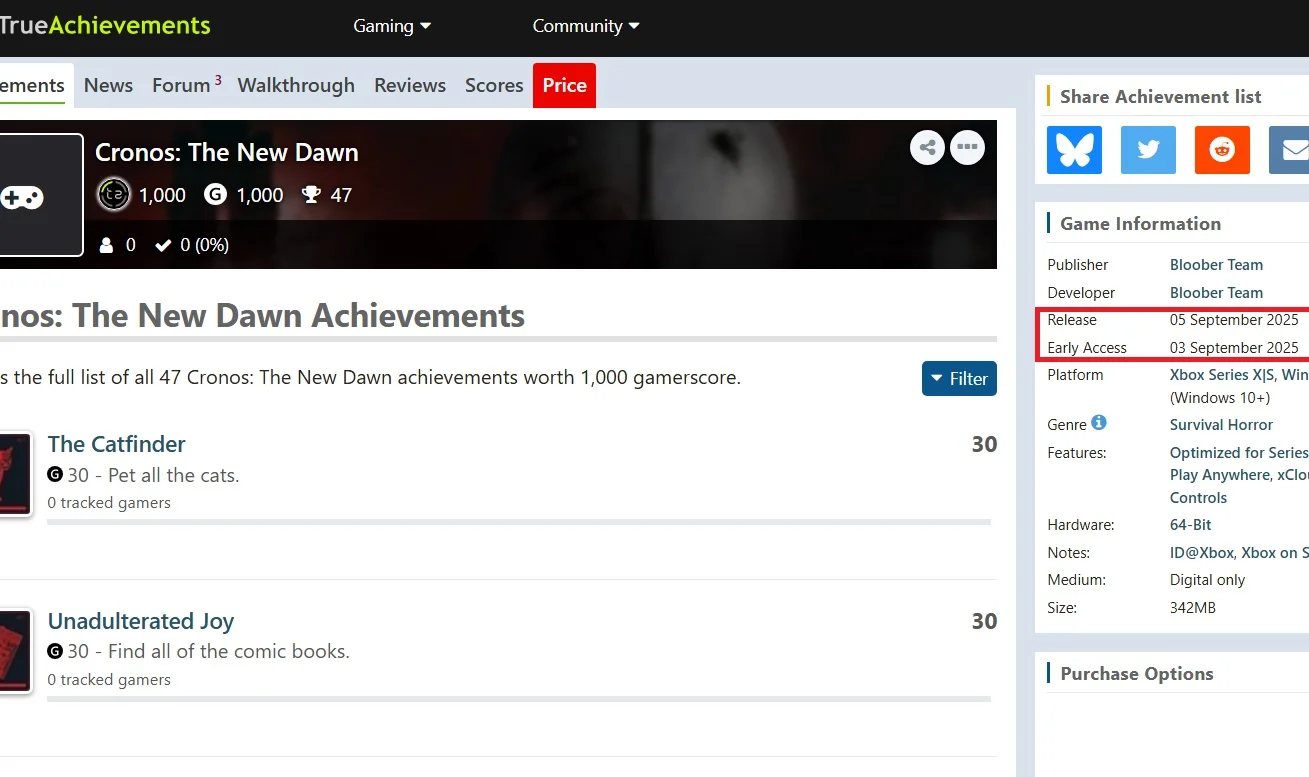Click the Gamerscore icon beside Find all comic books

coord(55,651)
